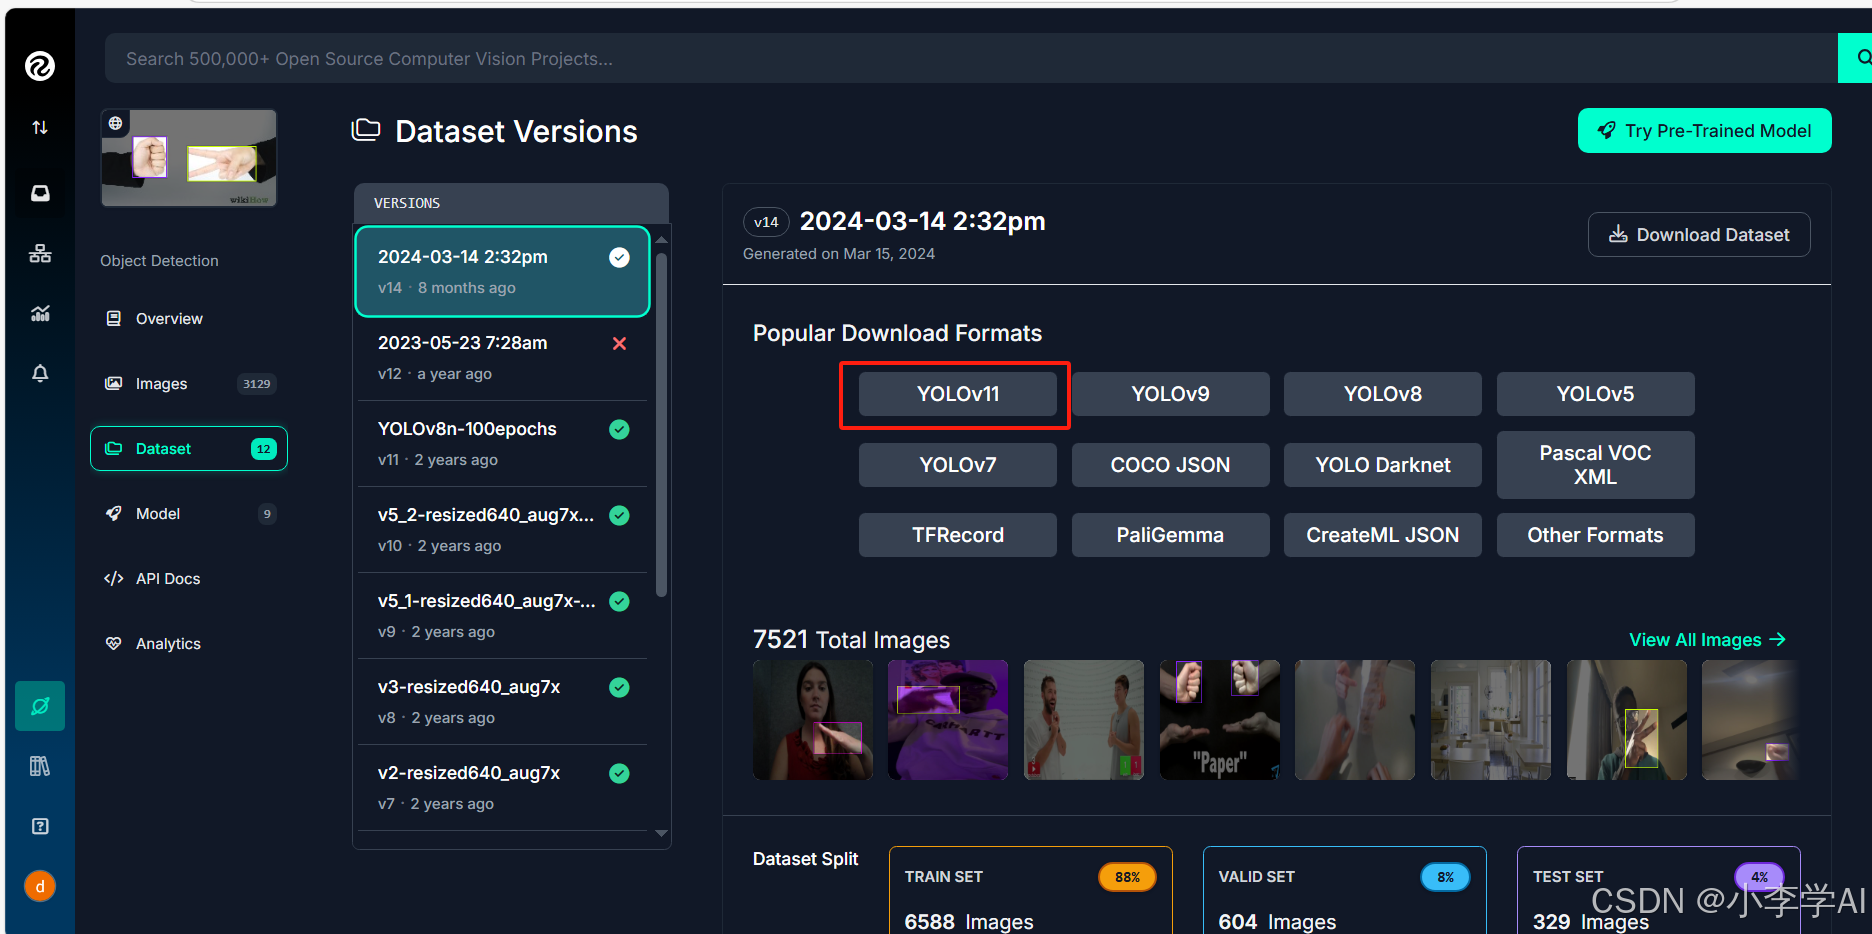Click green check on v2-resized640_aug7x
The width and height of the screenshot is (1872, 934).
click(x=619, y=773)
